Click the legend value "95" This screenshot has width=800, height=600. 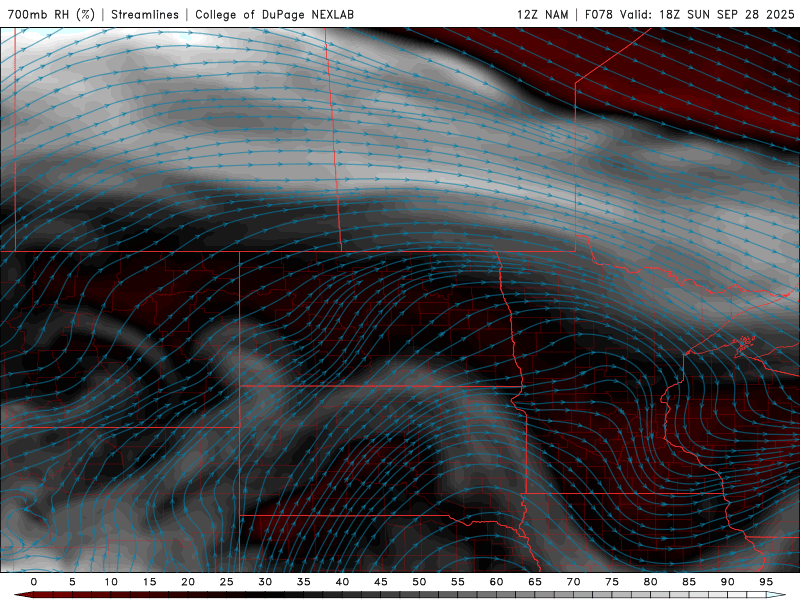click(766, 582)
